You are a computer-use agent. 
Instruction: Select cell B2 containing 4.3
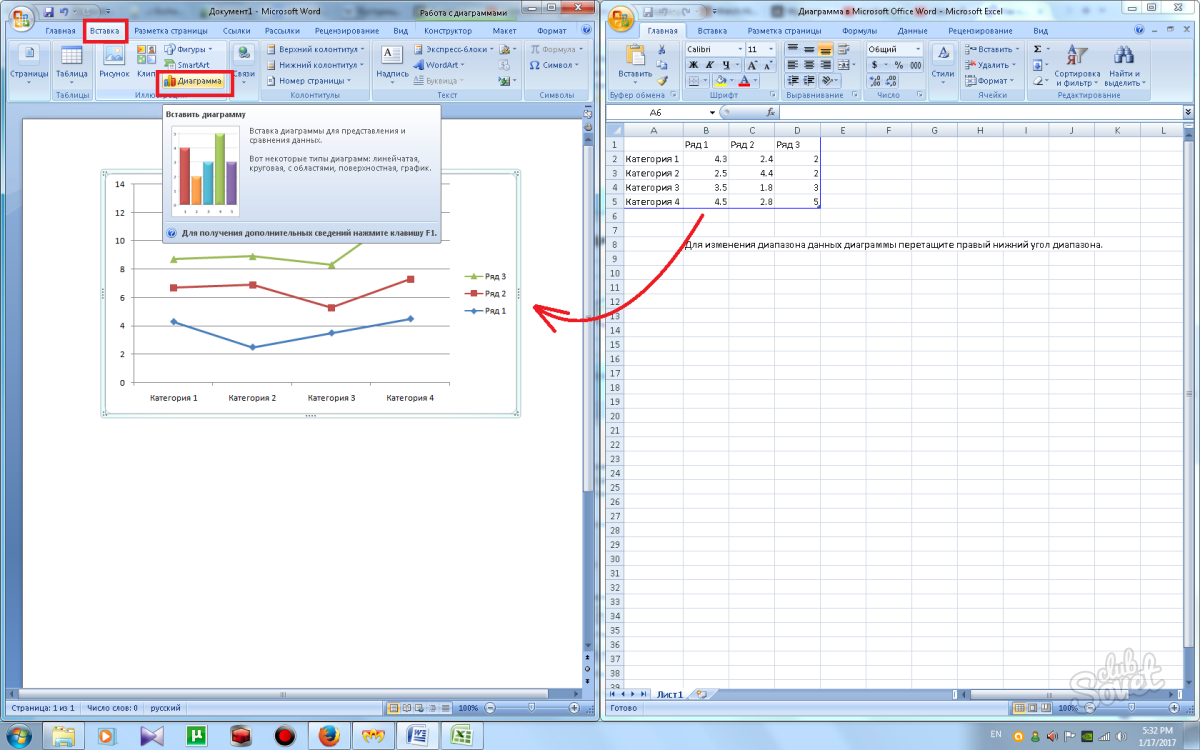pos(706,159)
